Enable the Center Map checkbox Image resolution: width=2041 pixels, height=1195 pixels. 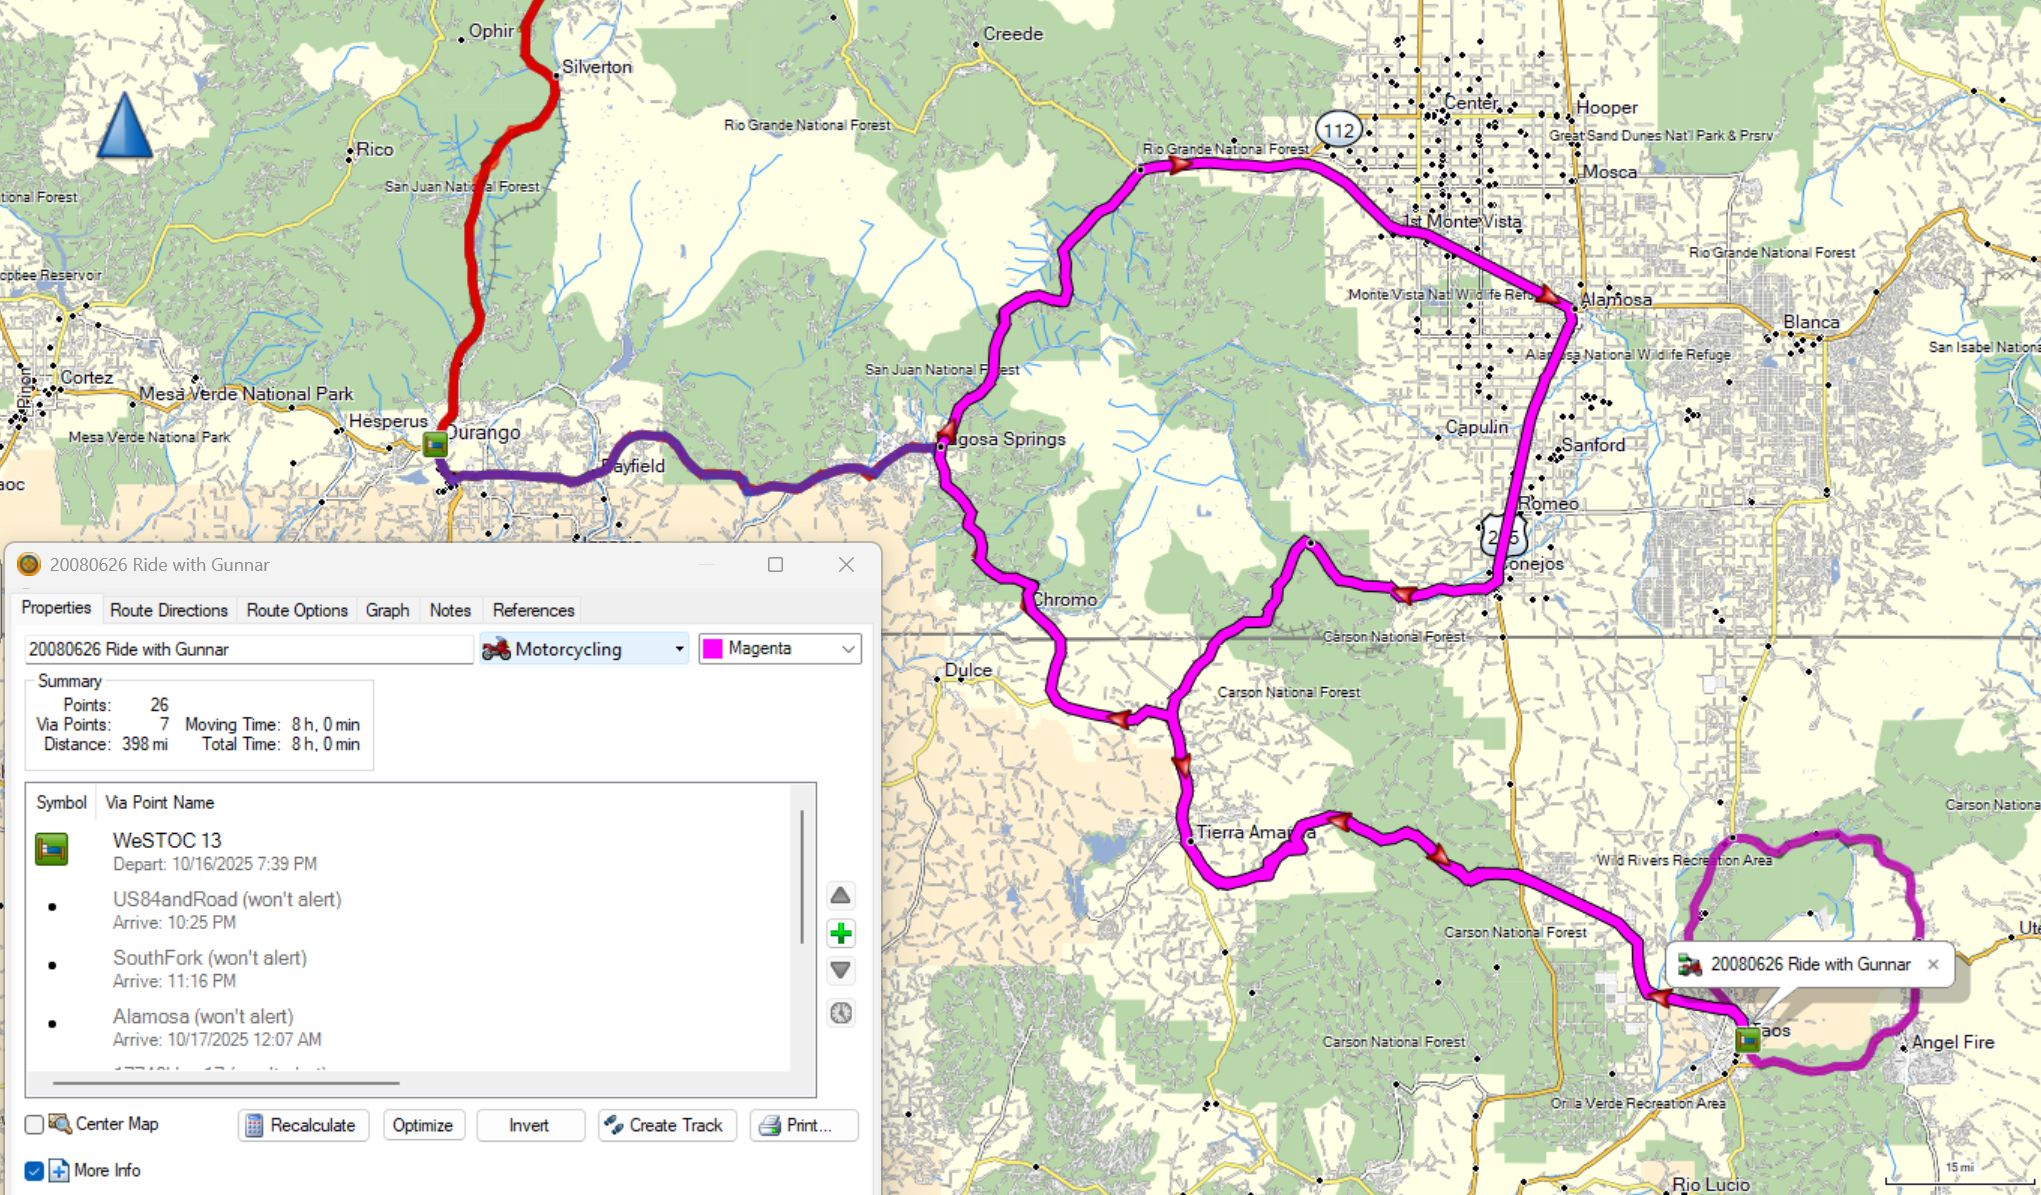click(x=34, y=1124)
